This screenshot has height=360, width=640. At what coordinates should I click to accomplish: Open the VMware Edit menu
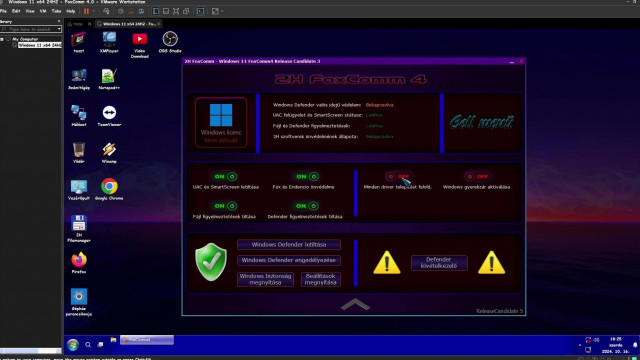16,11
